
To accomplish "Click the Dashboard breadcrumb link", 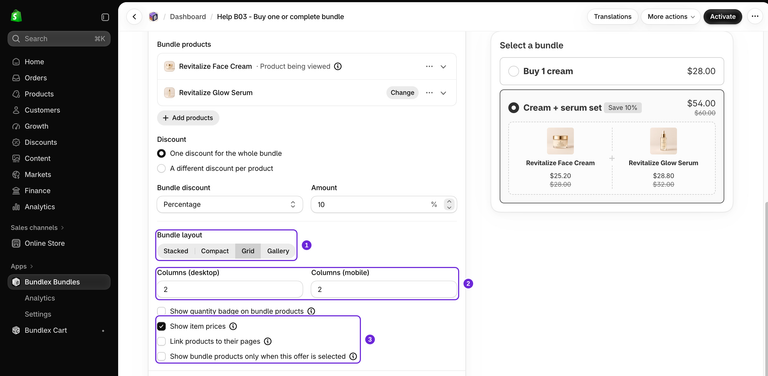I will pyautogui.click(x=188, y=17).
